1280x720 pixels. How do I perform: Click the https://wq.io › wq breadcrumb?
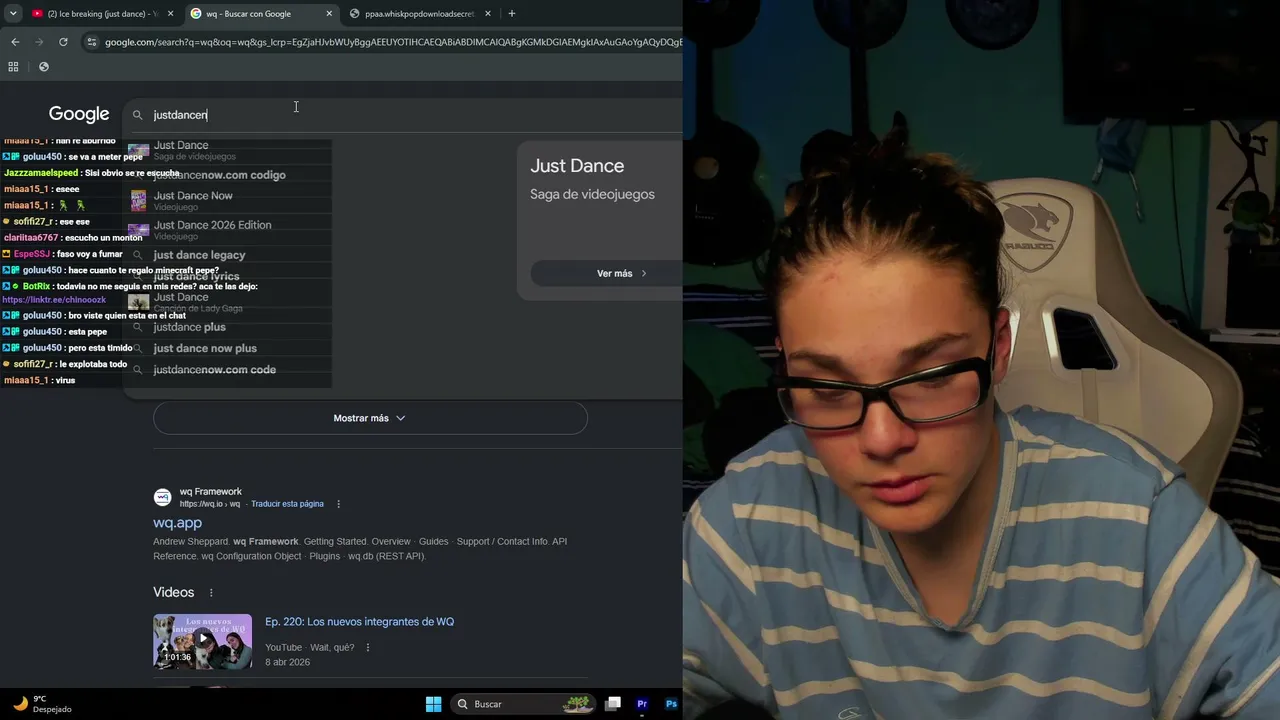(210, 504)
